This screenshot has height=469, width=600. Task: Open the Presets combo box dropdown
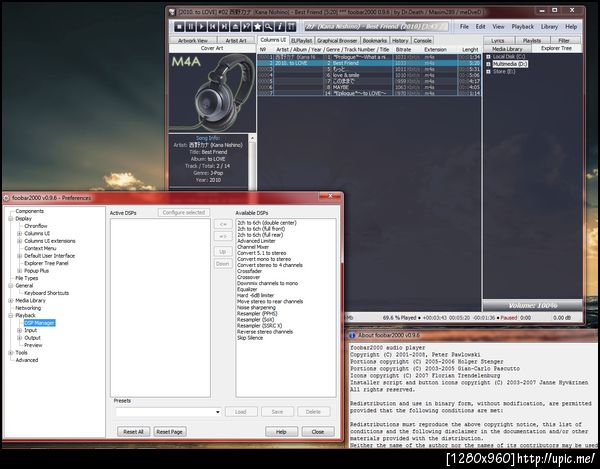click(217, 412)
